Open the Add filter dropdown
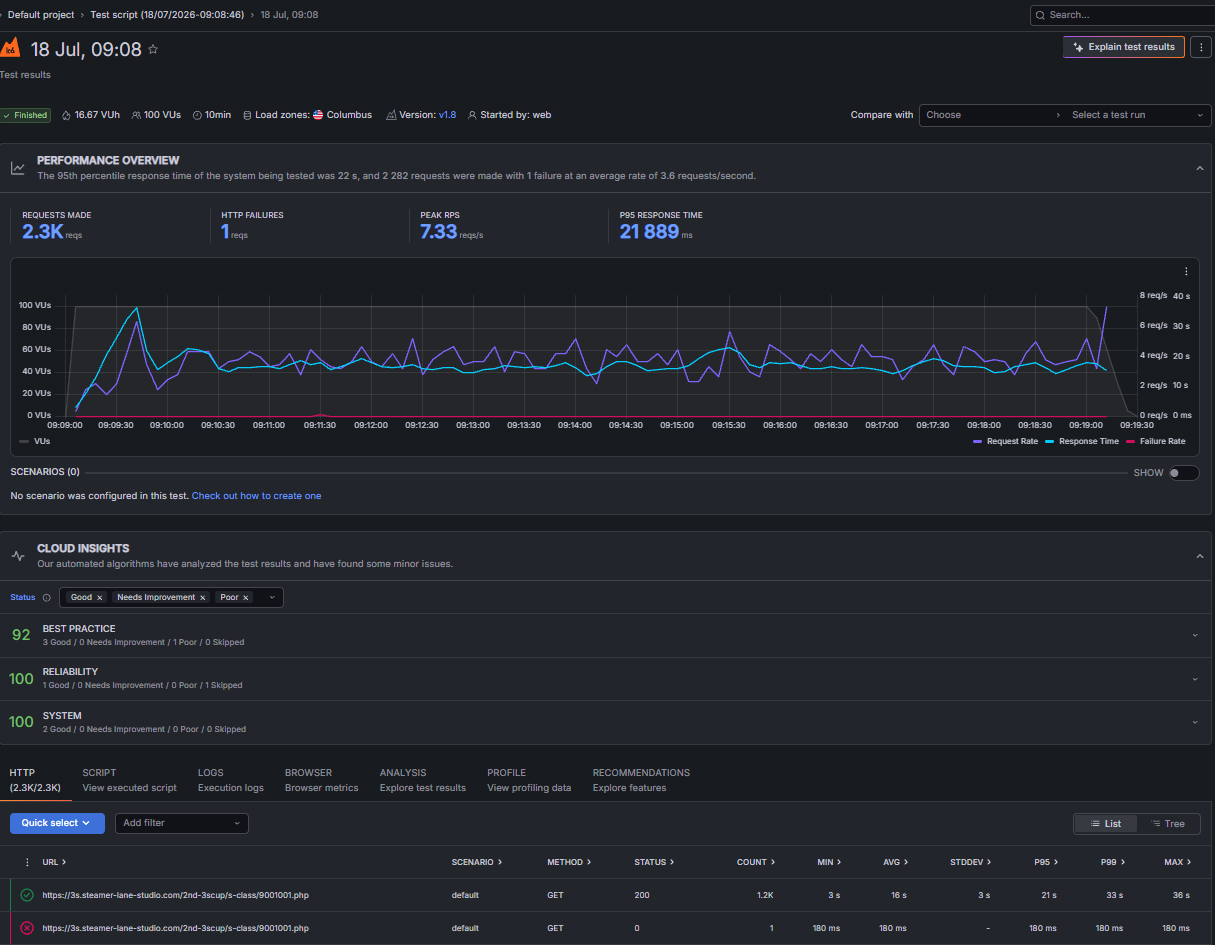This screenshot has height=945, width=1215. point(182,823)
